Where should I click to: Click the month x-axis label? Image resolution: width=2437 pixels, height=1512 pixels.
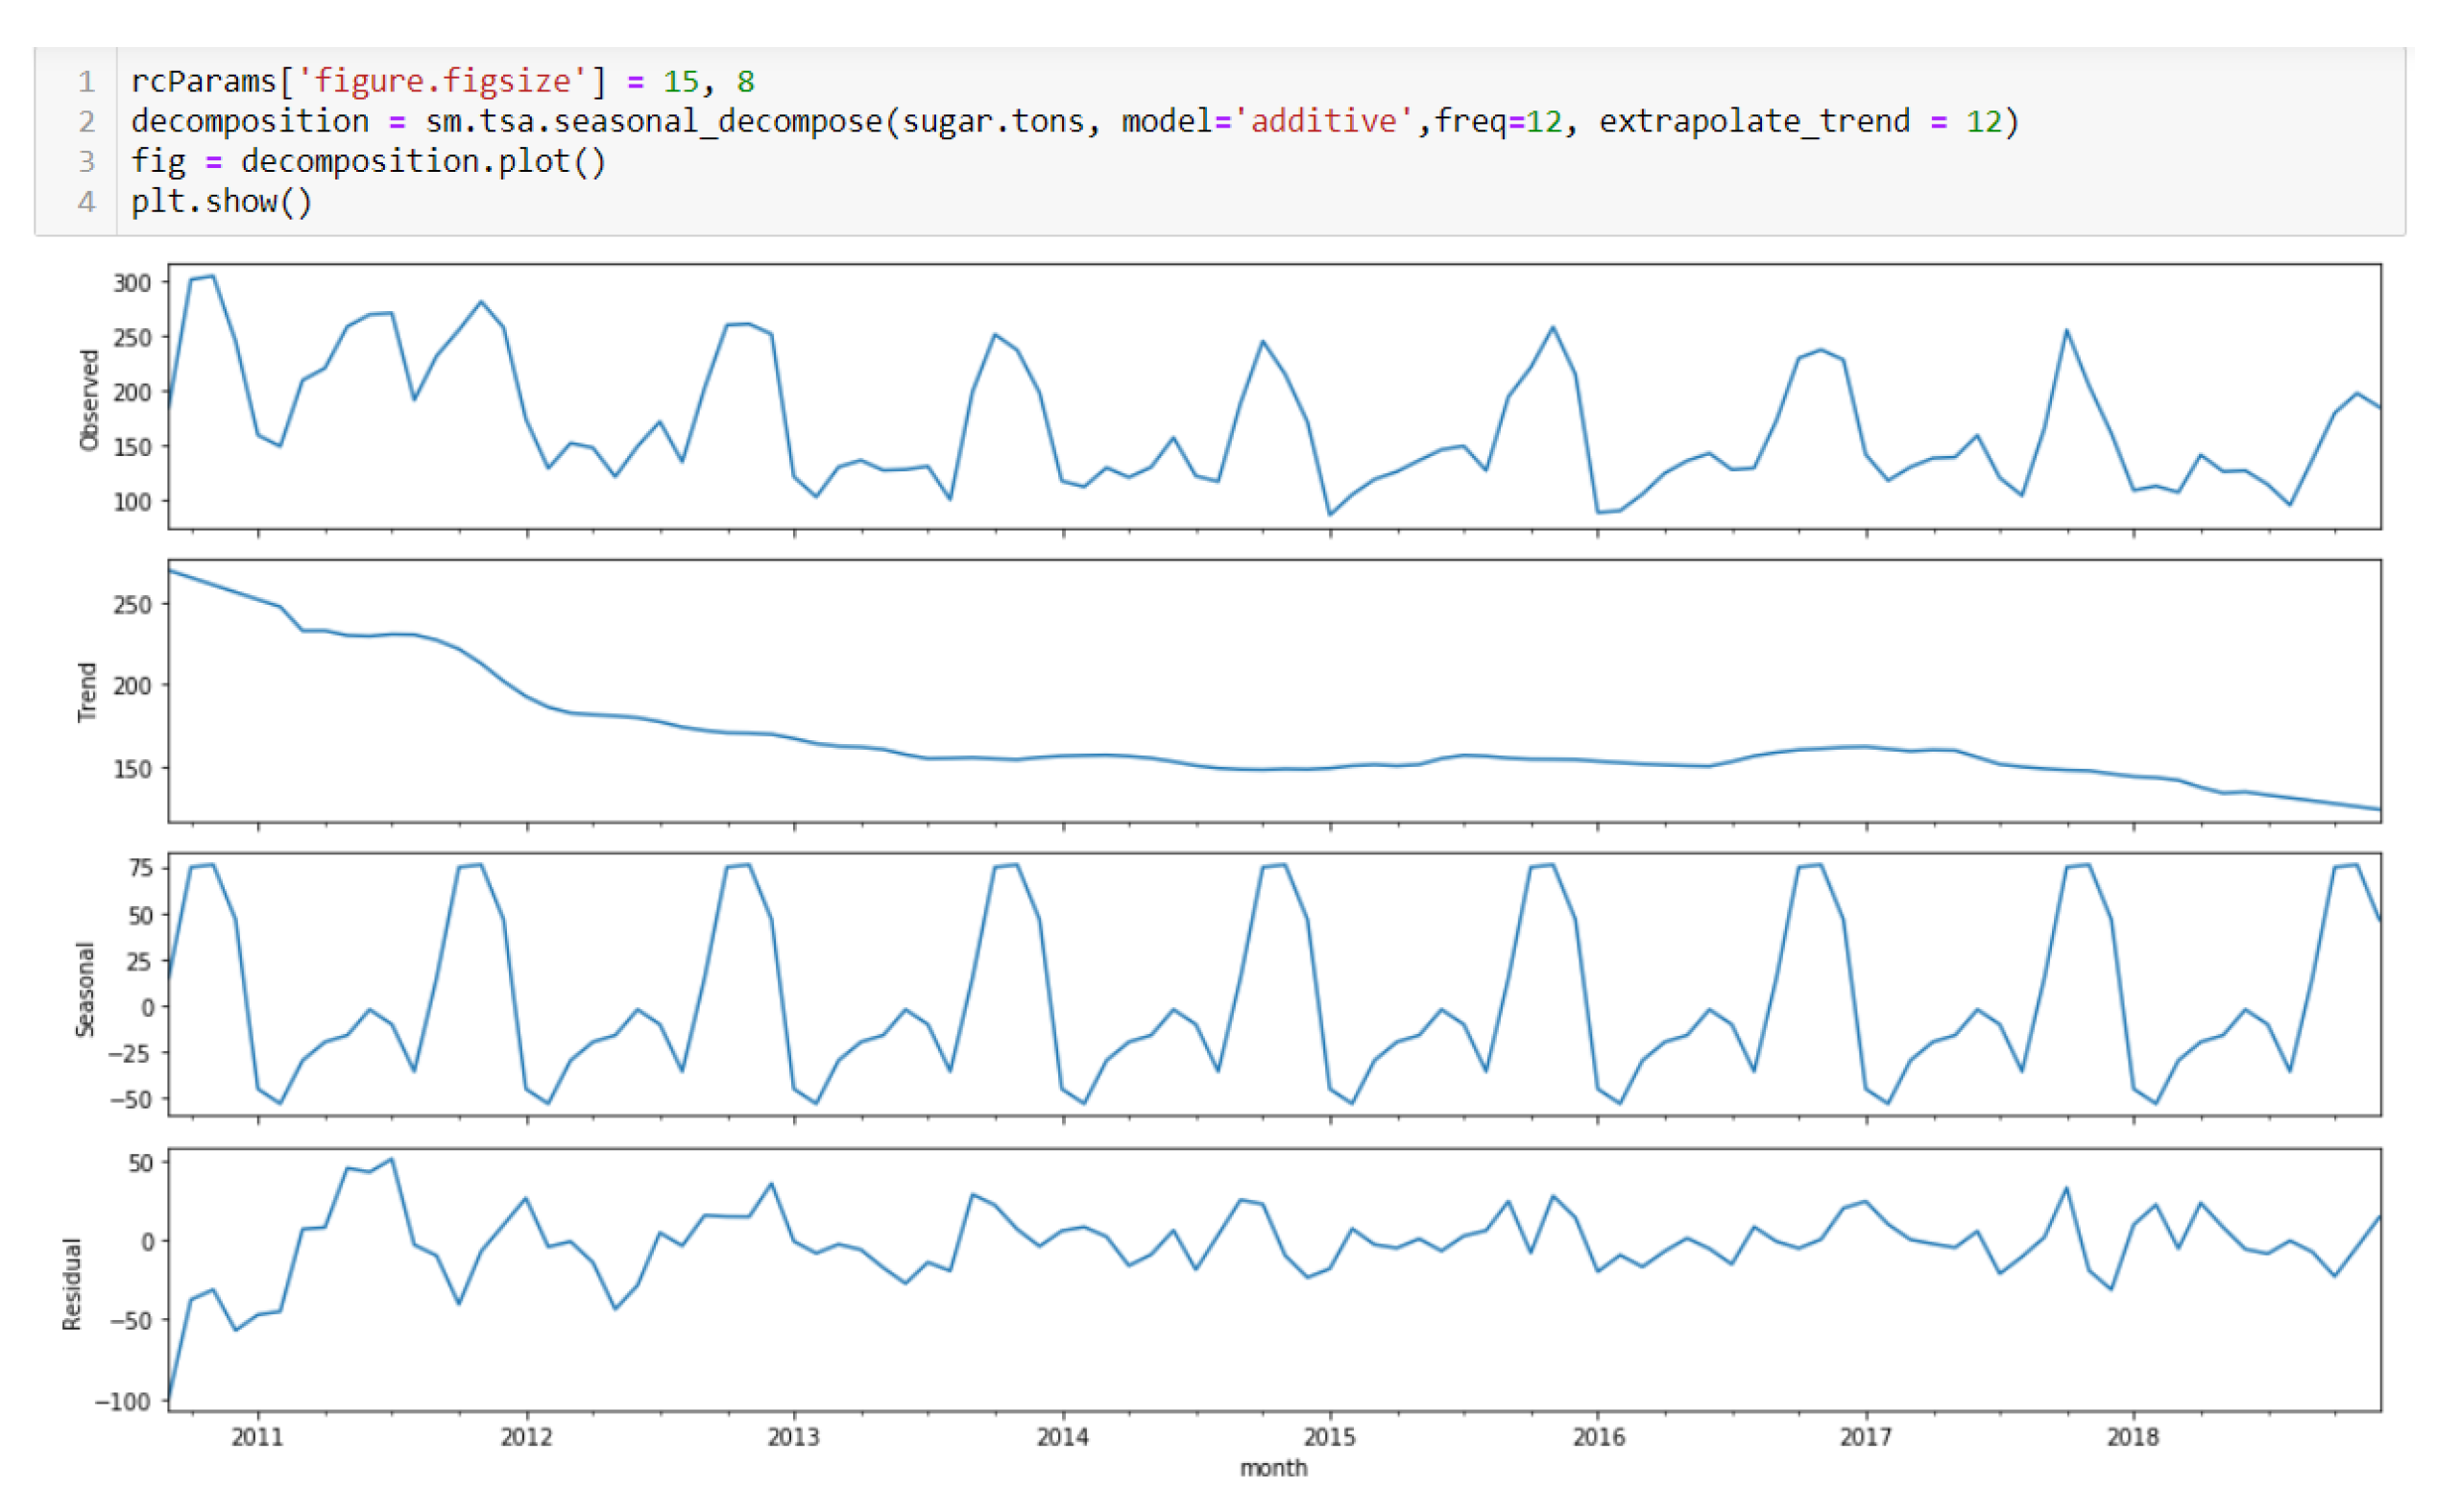(1272, 1467)
